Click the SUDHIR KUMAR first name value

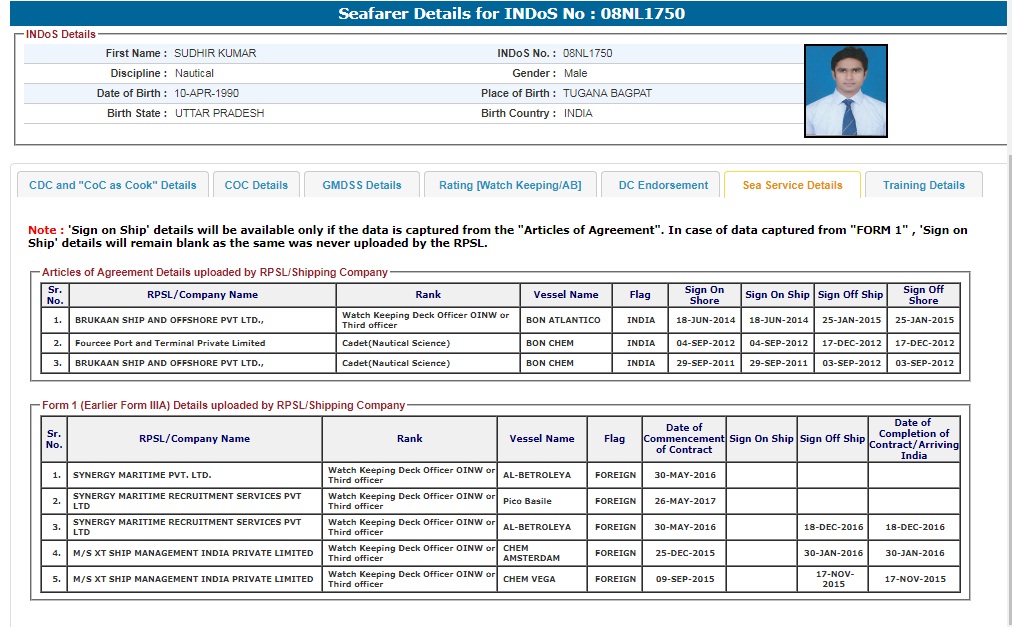pos(213,53)
